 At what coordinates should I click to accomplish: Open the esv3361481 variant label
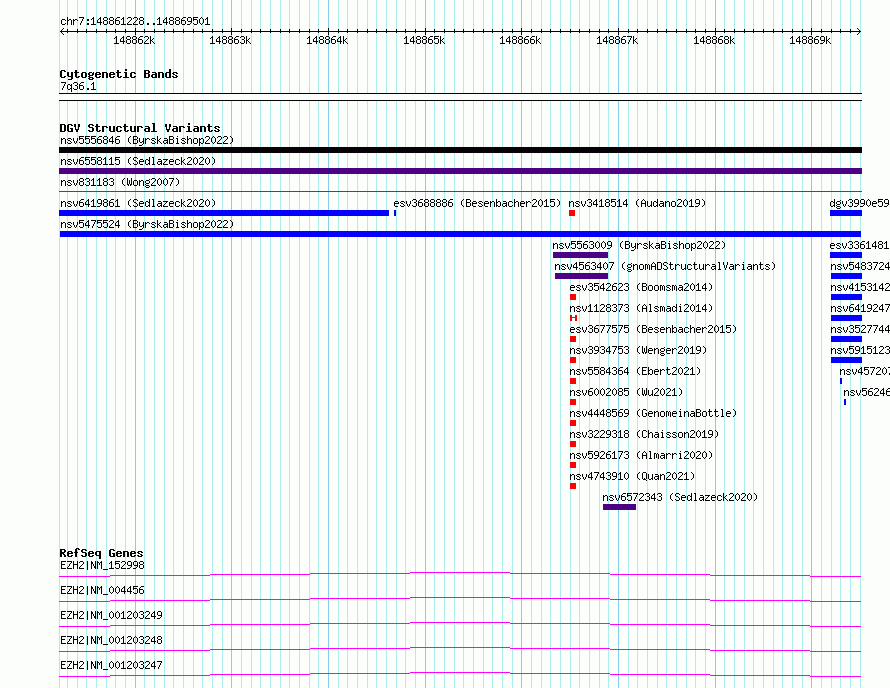(x=859, y=245)
